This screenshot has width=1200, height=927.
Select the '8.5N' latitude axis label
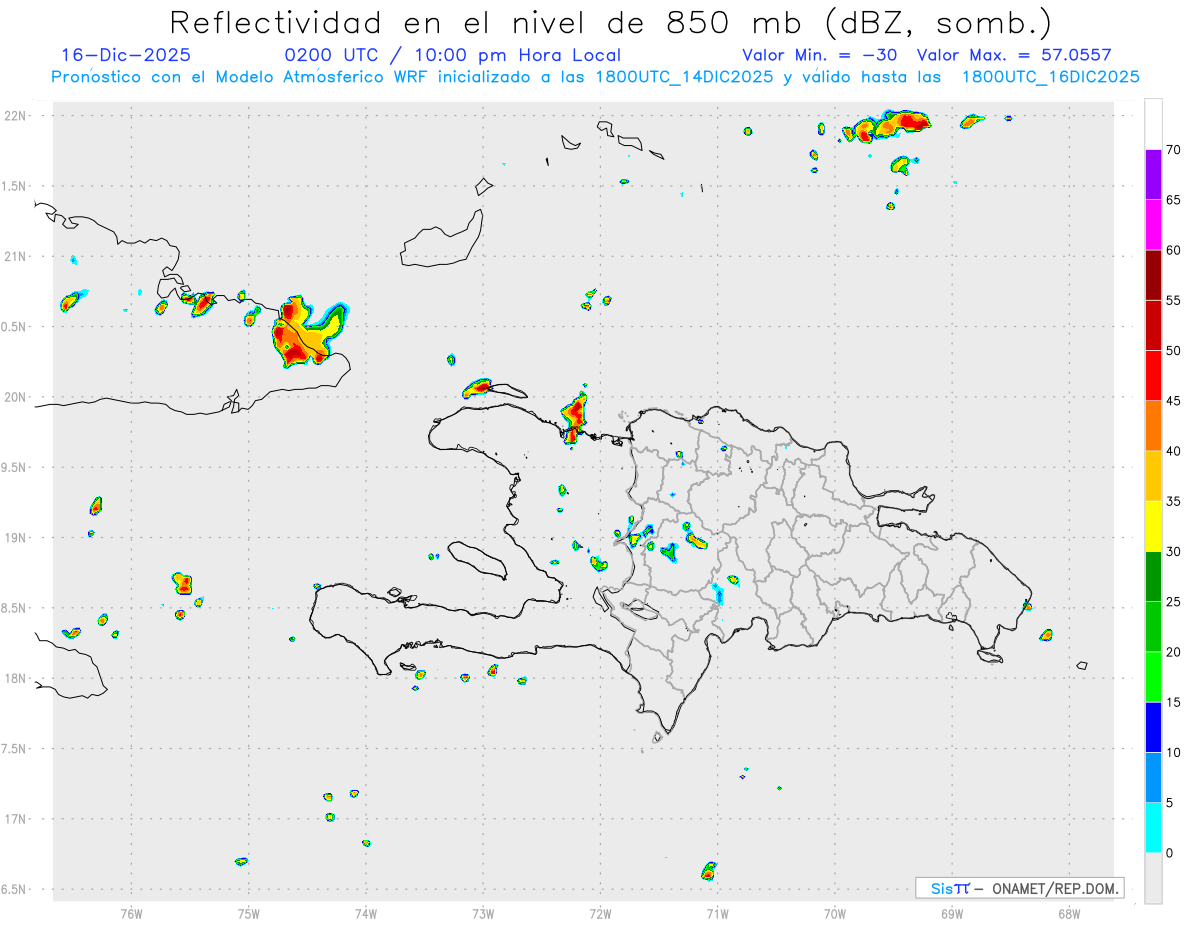pyautogui.click(x=15, y=608)
